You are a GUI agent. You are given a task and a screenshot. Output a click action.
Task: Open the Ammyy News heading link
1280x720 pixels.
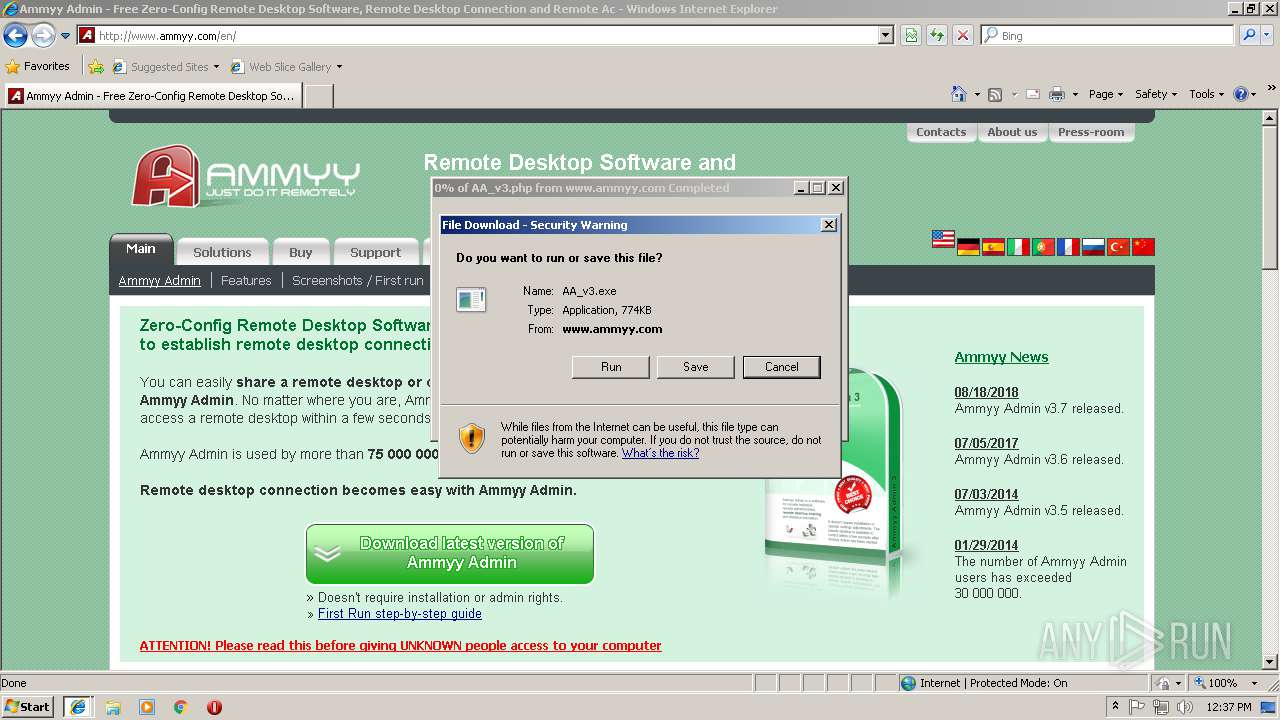[x=1001, y=357]
